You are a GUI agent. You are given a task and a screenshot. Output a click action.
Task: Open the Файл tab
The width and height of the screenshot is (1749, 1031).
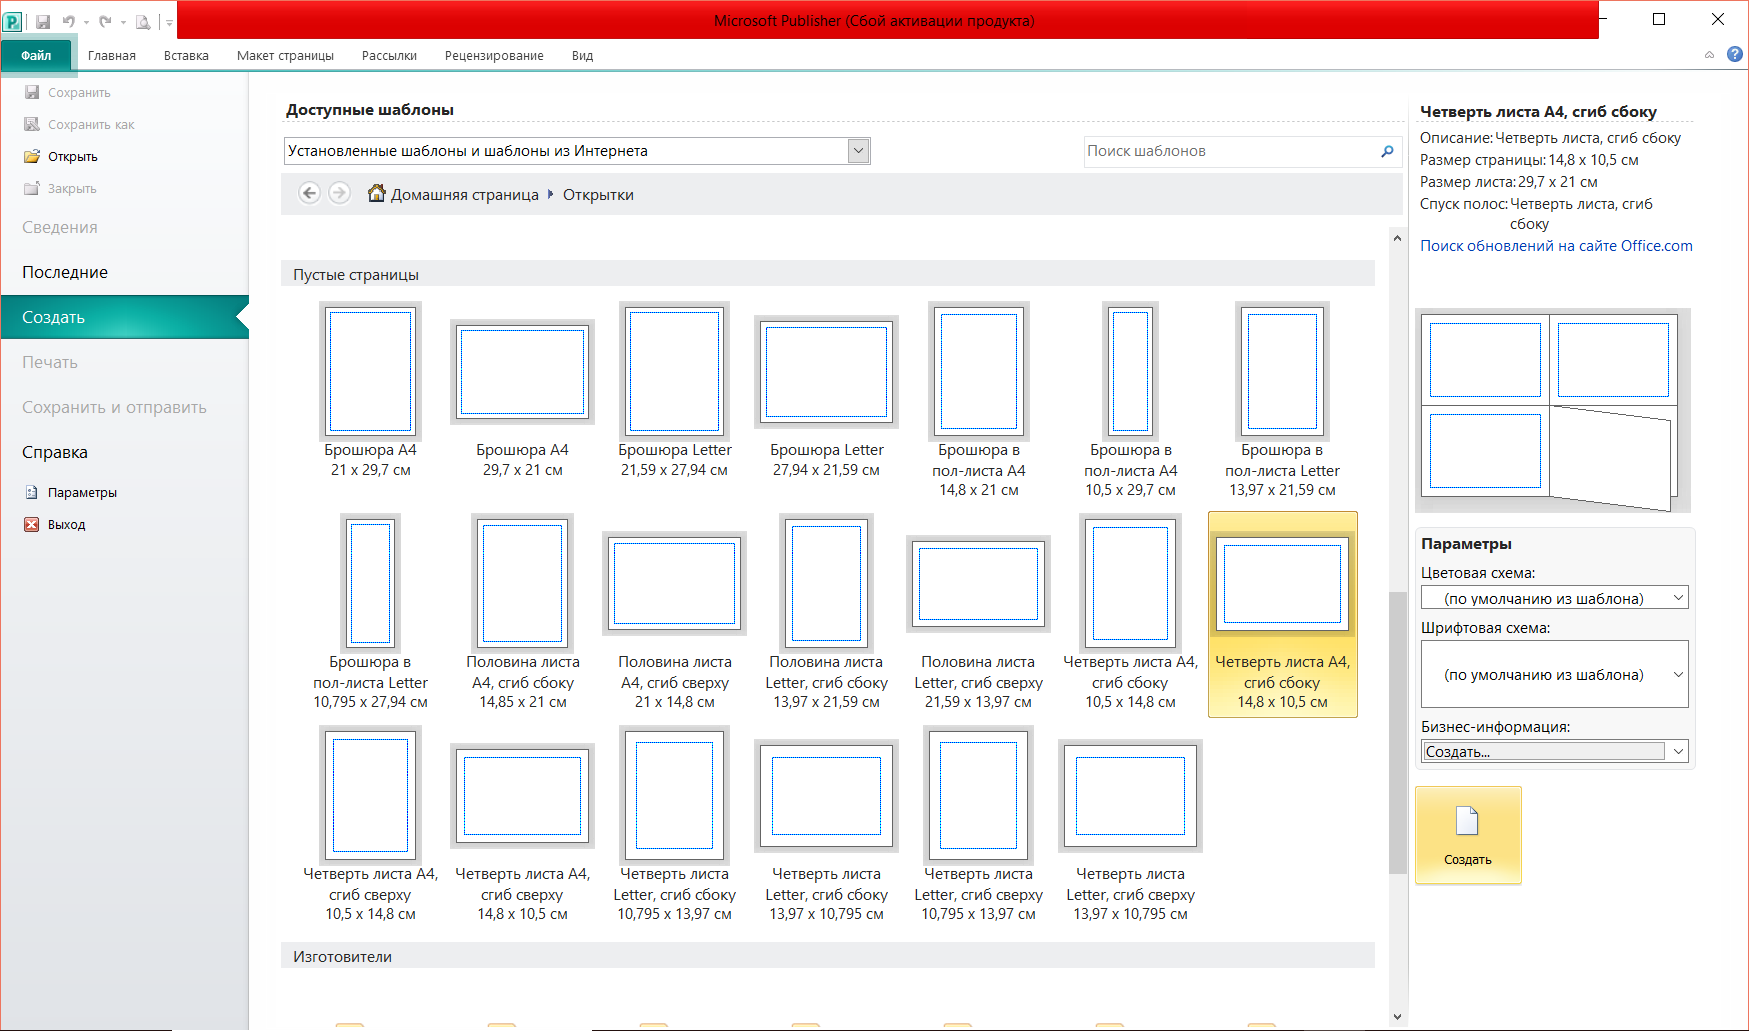[36, 55]
